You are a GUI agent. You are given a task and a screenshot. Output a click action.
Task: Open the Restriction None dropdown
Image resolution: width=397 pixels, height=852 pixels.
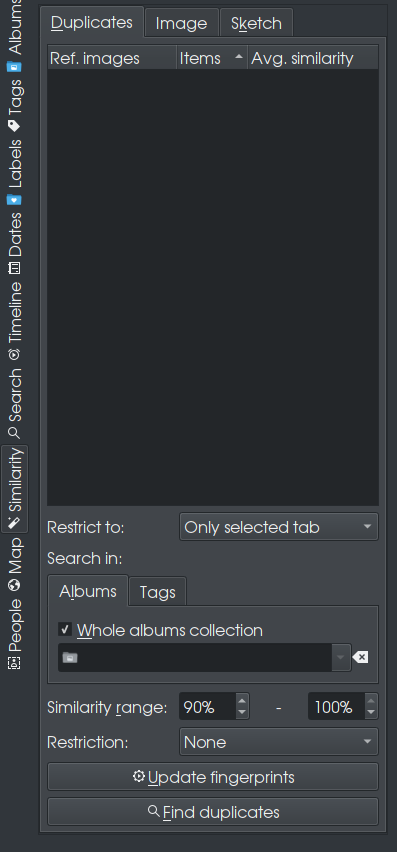[x=279, y=742]
